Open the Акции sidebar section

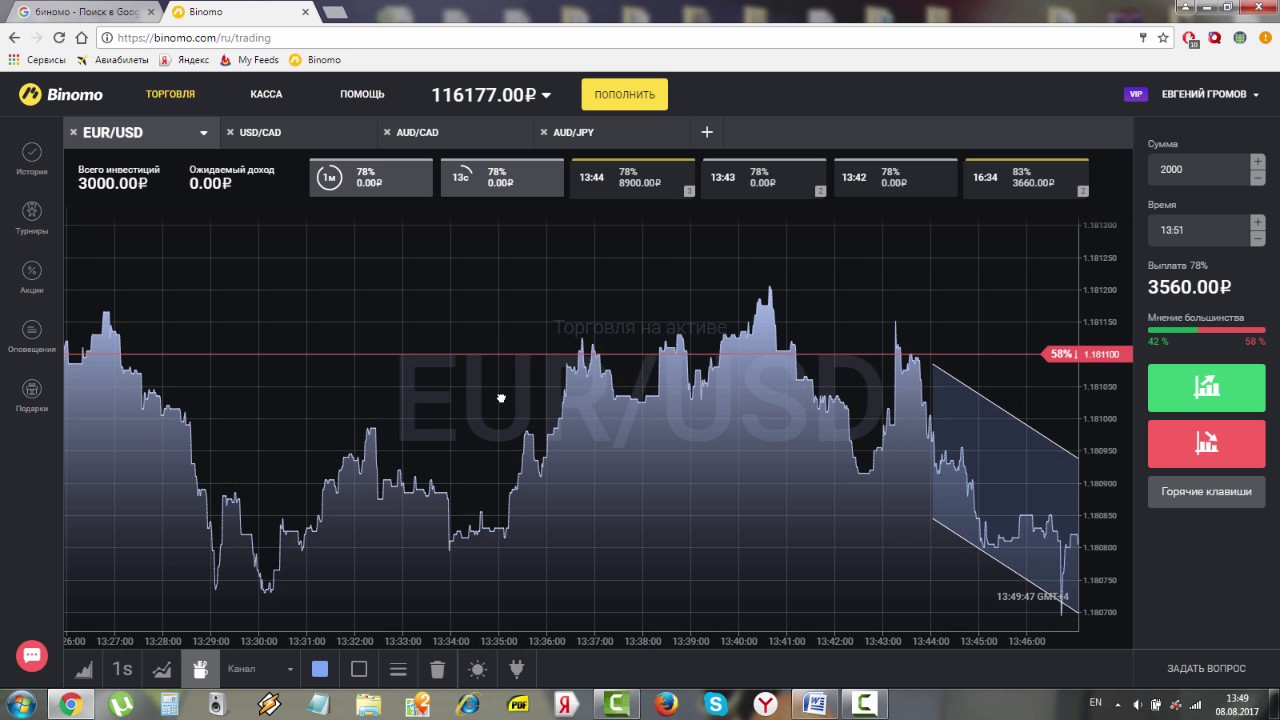[x=32, y=276]
